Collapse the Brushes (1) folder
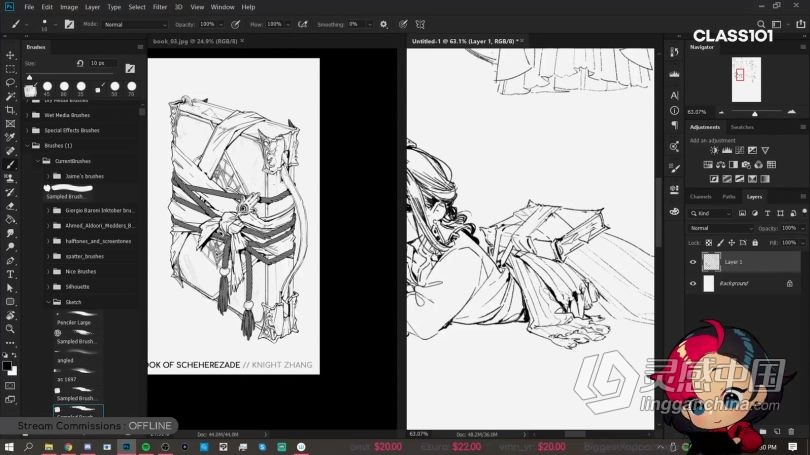 click(27, 146)
